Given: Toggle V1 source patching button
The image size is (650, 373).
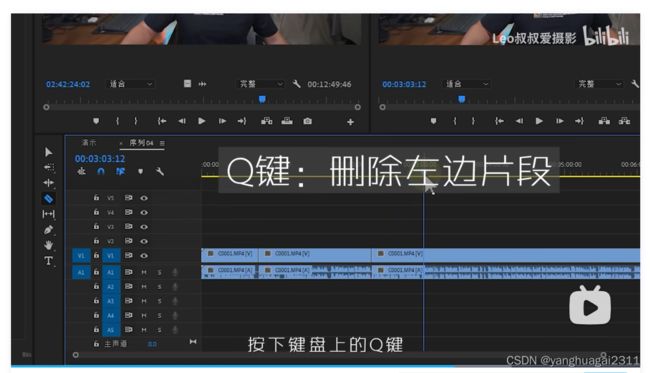Looking at the screenshot, I should click(x=81, y=256).
